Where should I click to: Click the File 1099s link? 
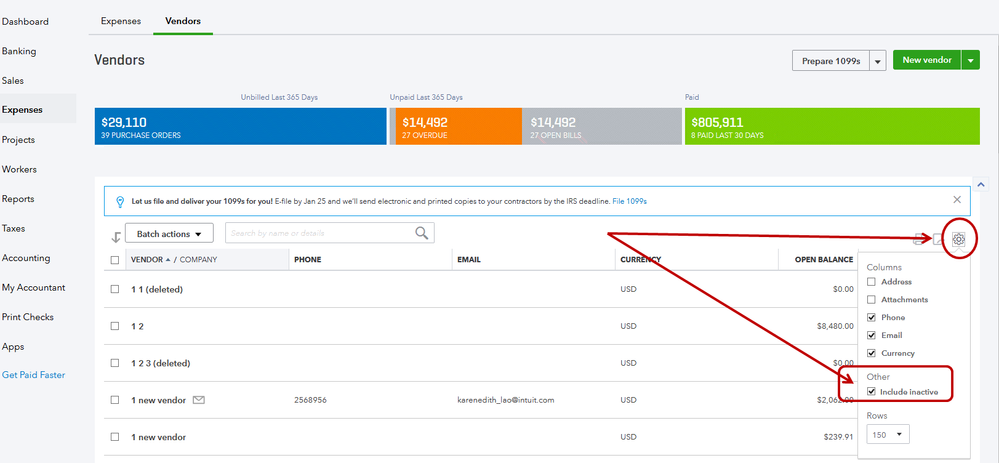tap(629, 201)
